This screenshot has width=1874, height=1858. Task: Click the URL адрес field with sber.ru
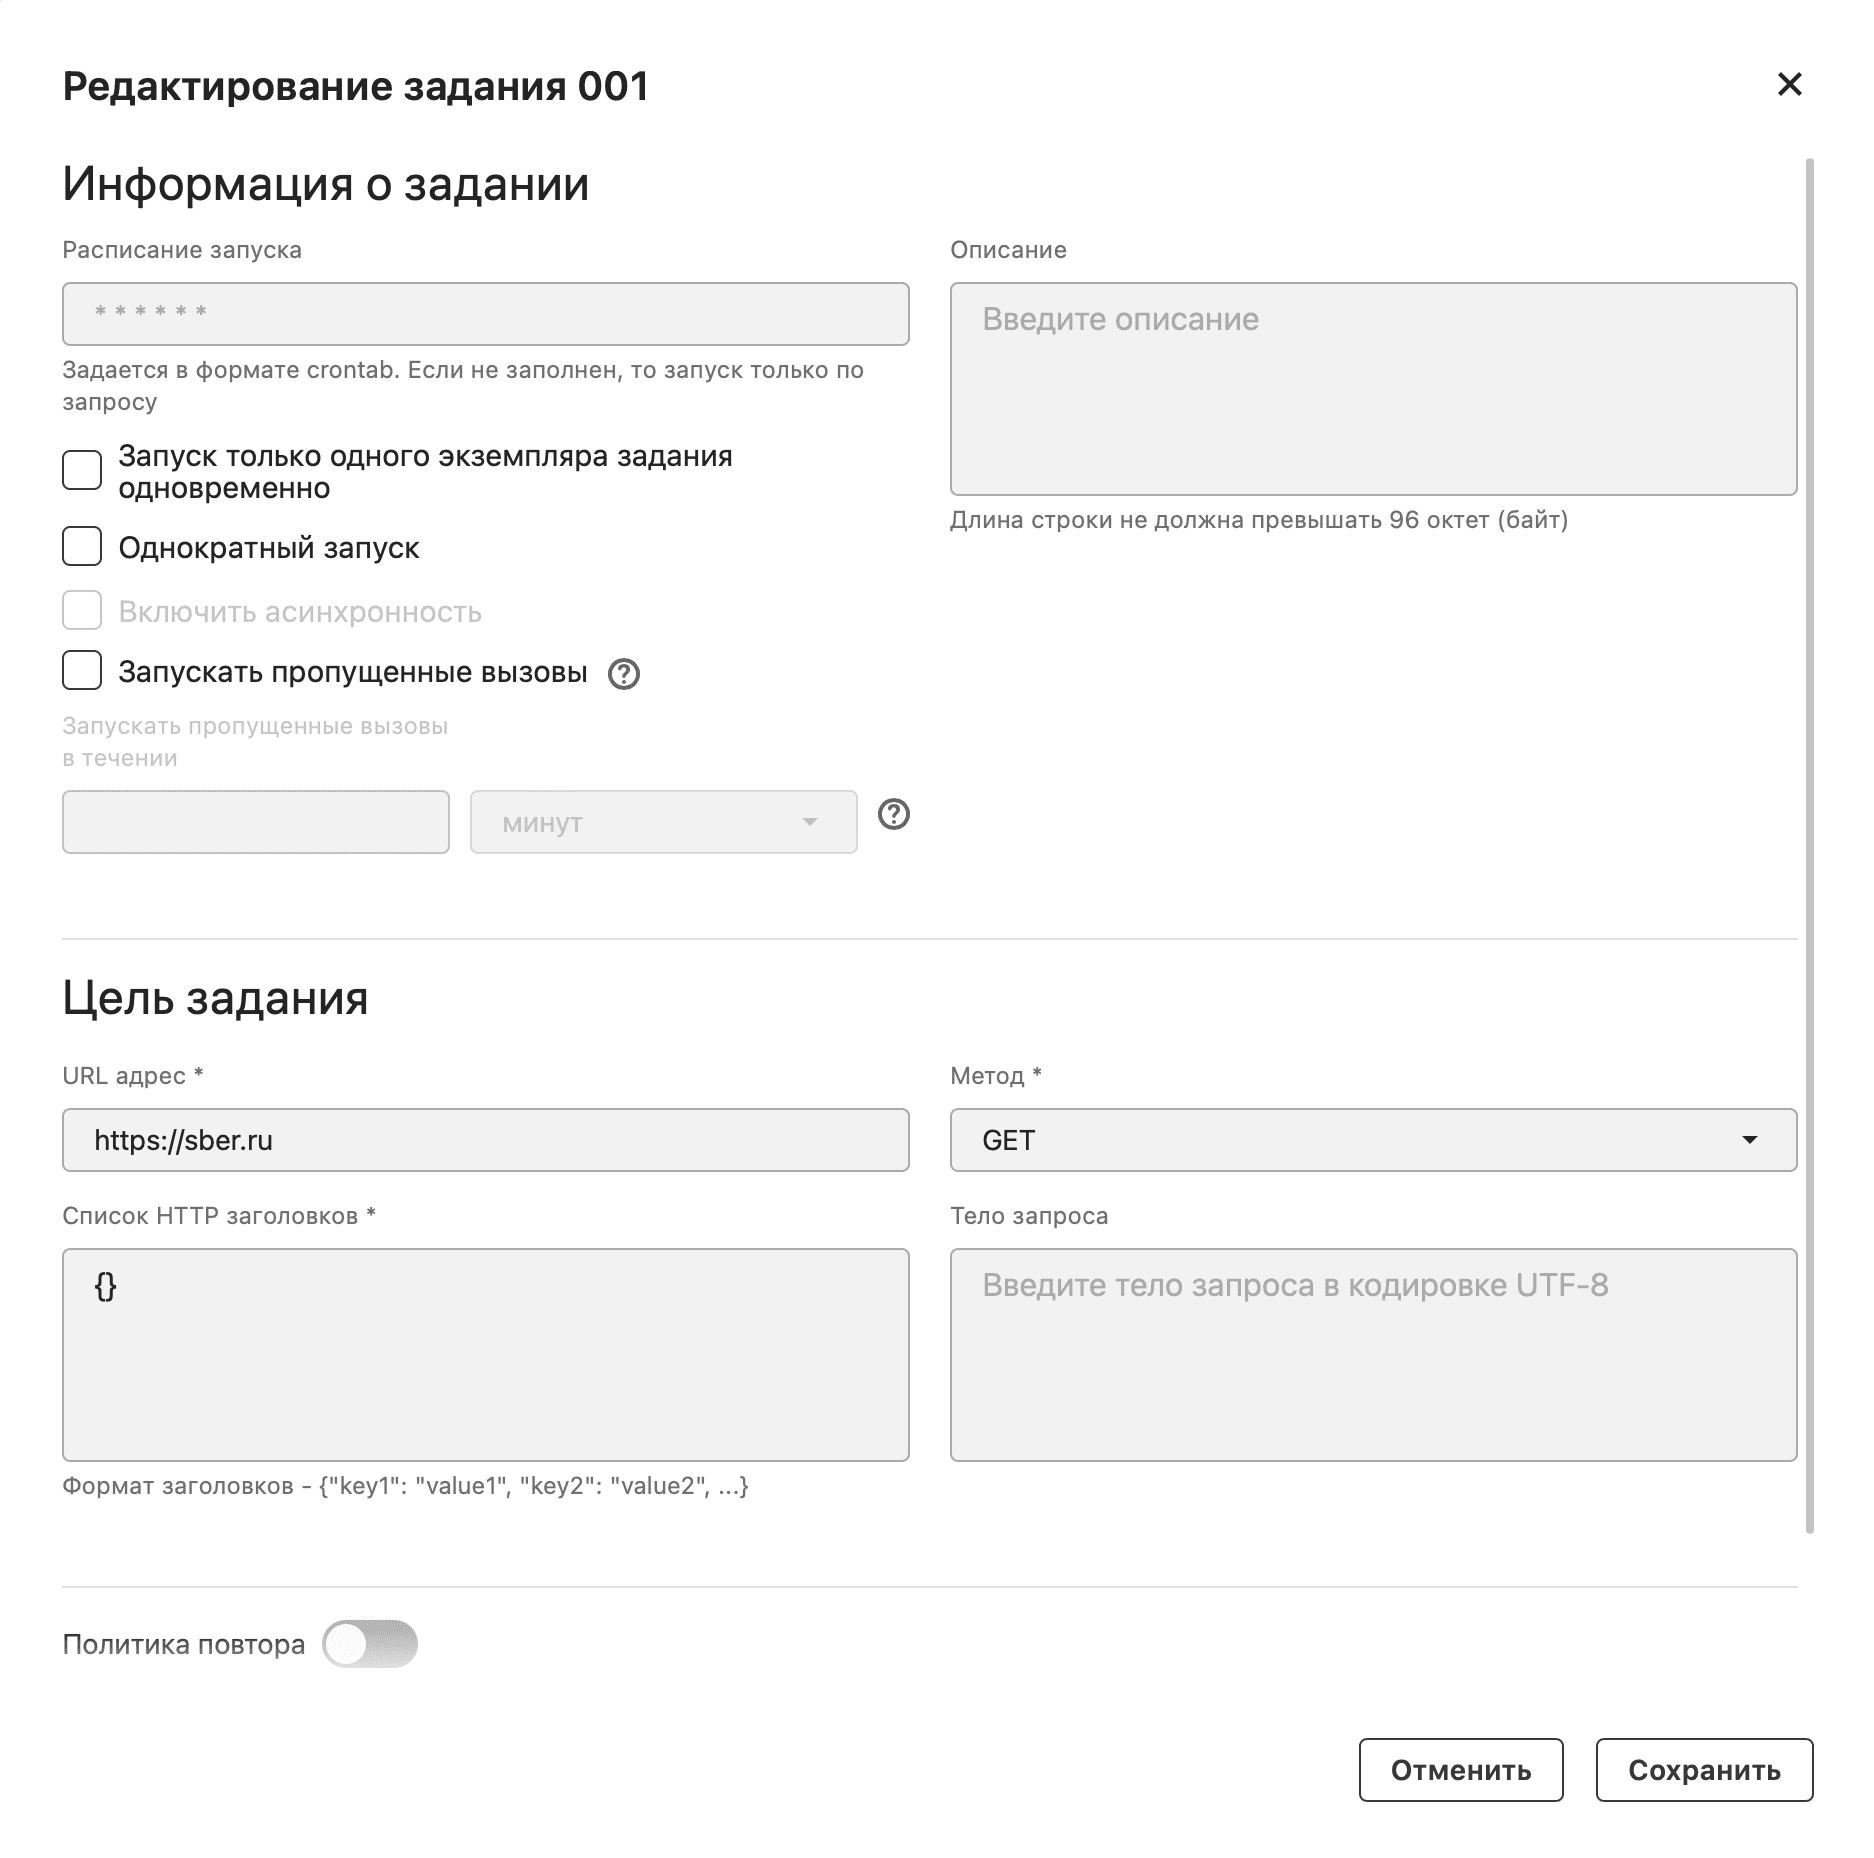[485, 1140]
